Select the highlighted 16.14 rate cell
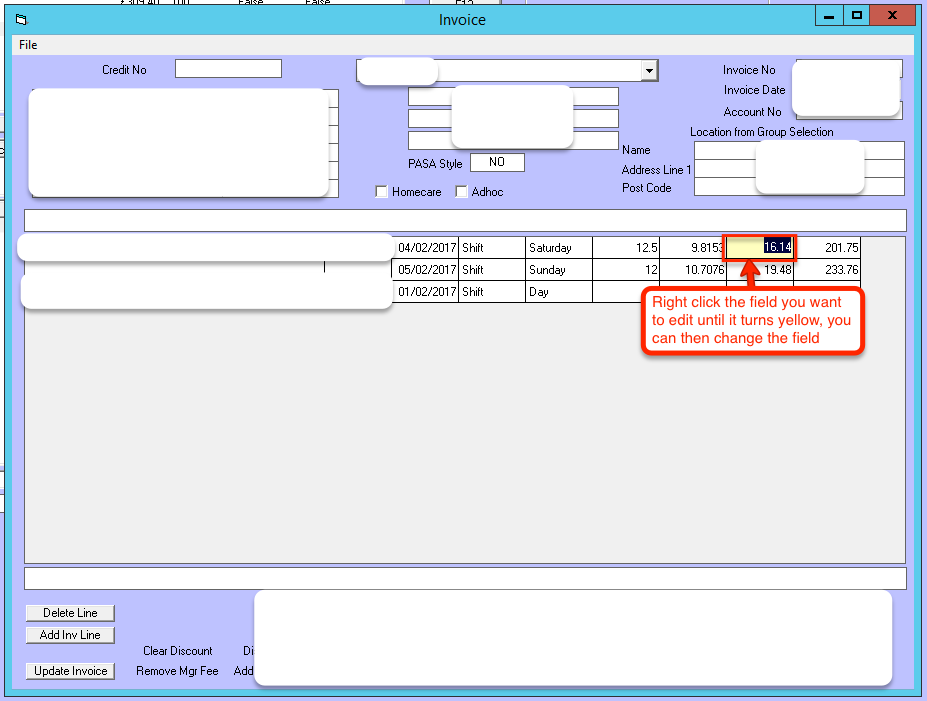927x701 pixels. (x=760, y=247)
